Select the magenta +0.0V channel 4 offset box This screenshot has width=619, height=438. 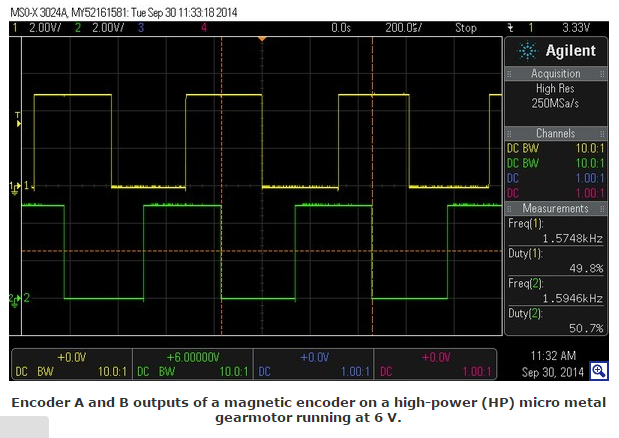tap(435, 364)
